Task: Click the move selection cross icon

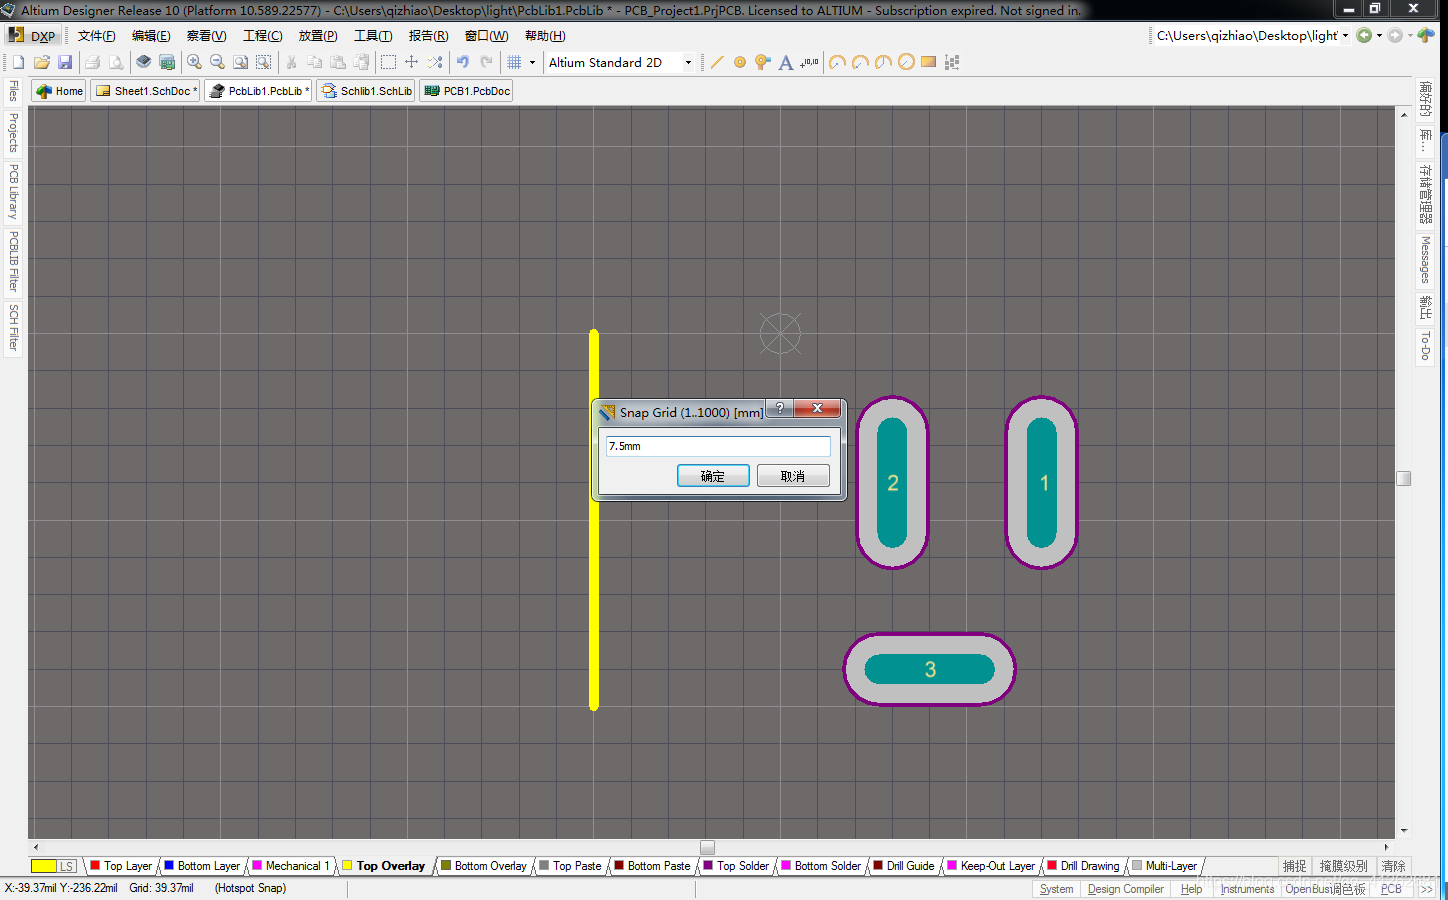Action: 412,62
